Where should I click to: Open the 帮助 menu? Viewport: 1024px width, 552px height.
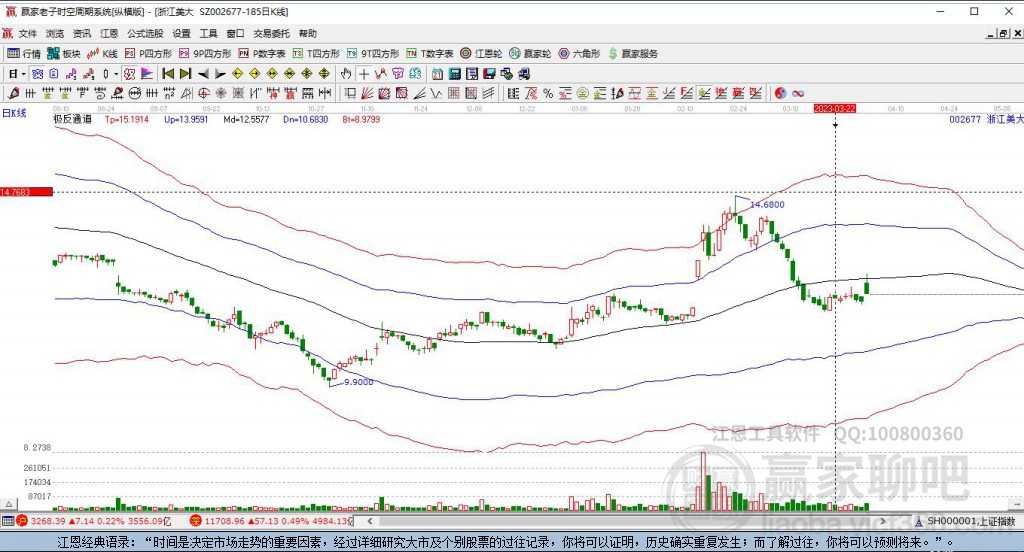pos(308,33)
